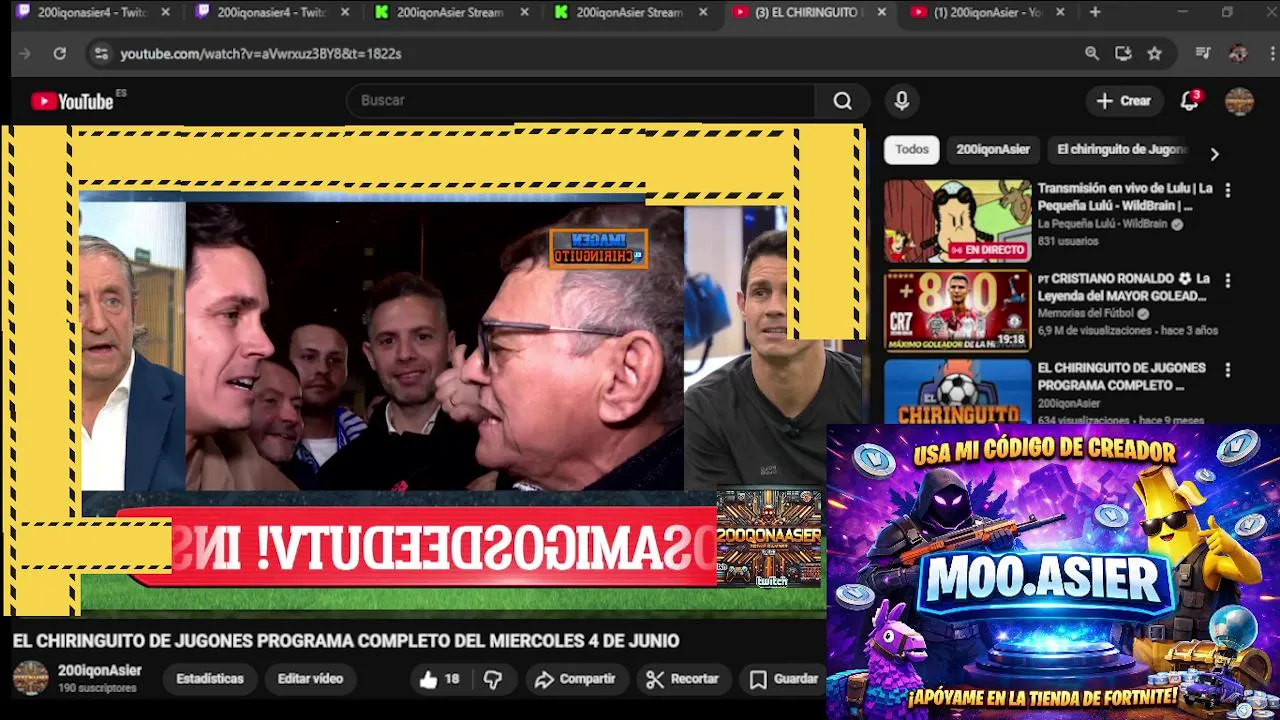Open the 200iqonAsier channel name link

[100, 671]
